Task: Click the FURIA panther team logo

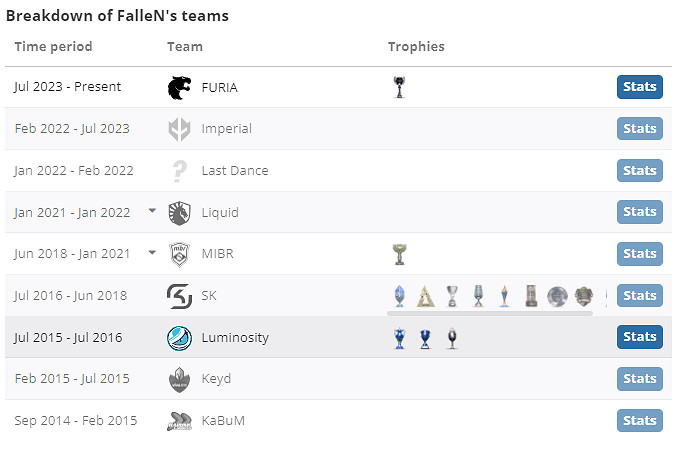Action: click(179, 87)
